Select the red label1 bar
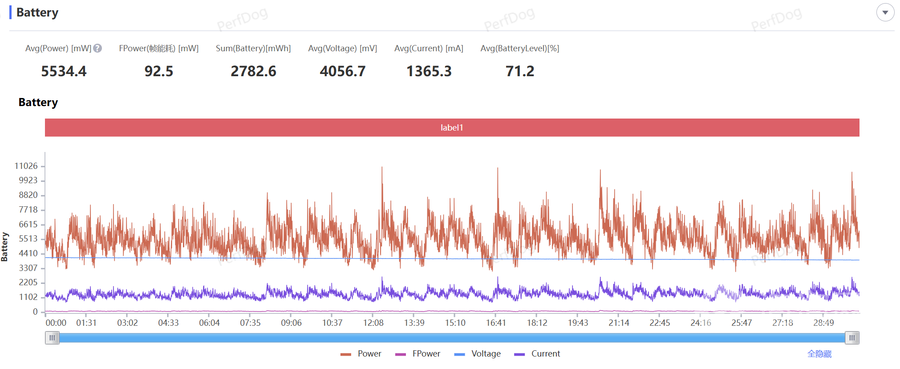 pos(452,127)
